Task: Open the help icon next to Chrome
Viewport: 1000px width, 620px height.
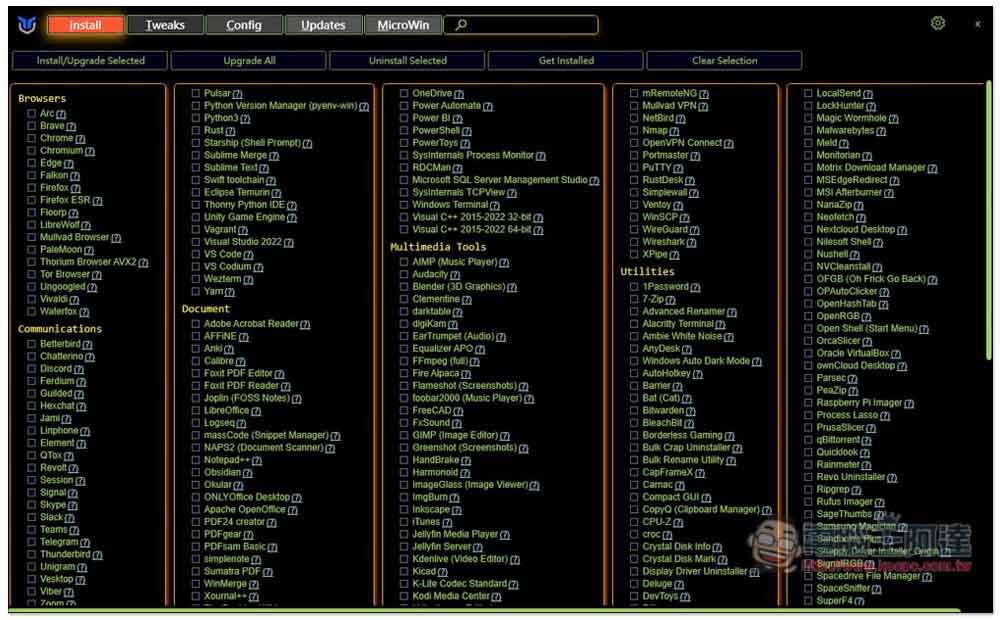Action: point(80,139)
